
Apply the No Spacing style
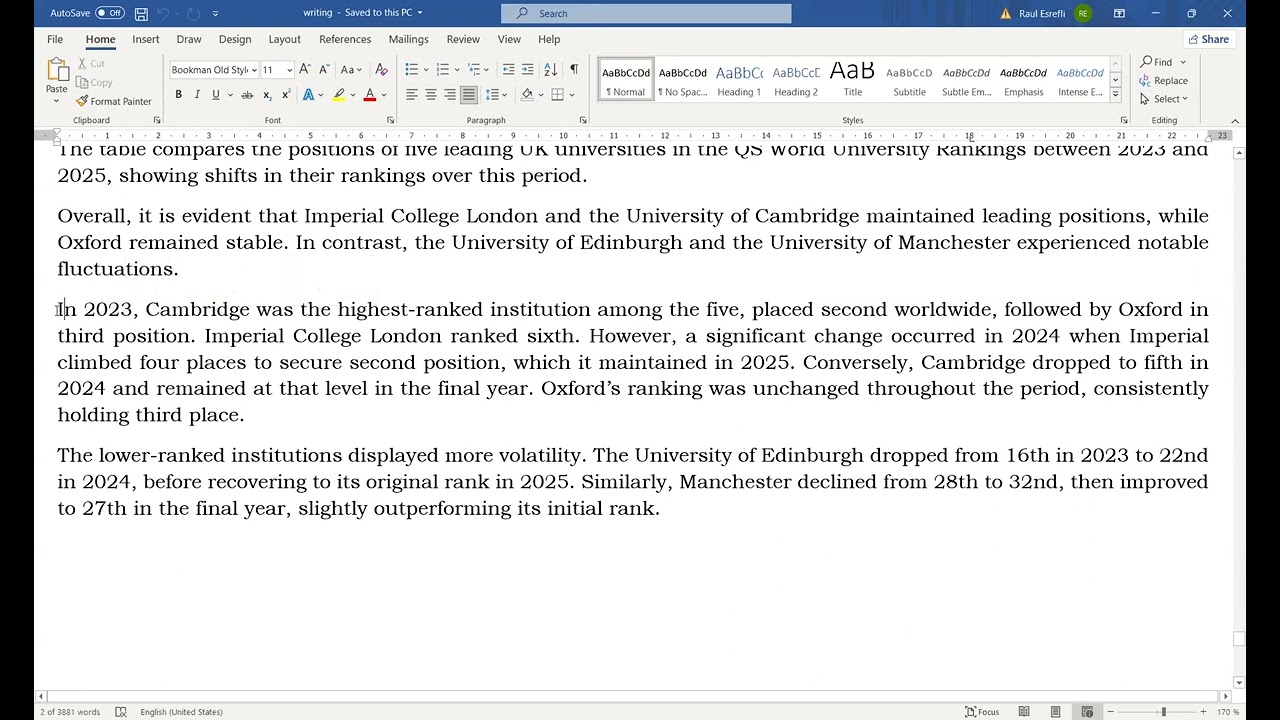(x=682, y=80)
